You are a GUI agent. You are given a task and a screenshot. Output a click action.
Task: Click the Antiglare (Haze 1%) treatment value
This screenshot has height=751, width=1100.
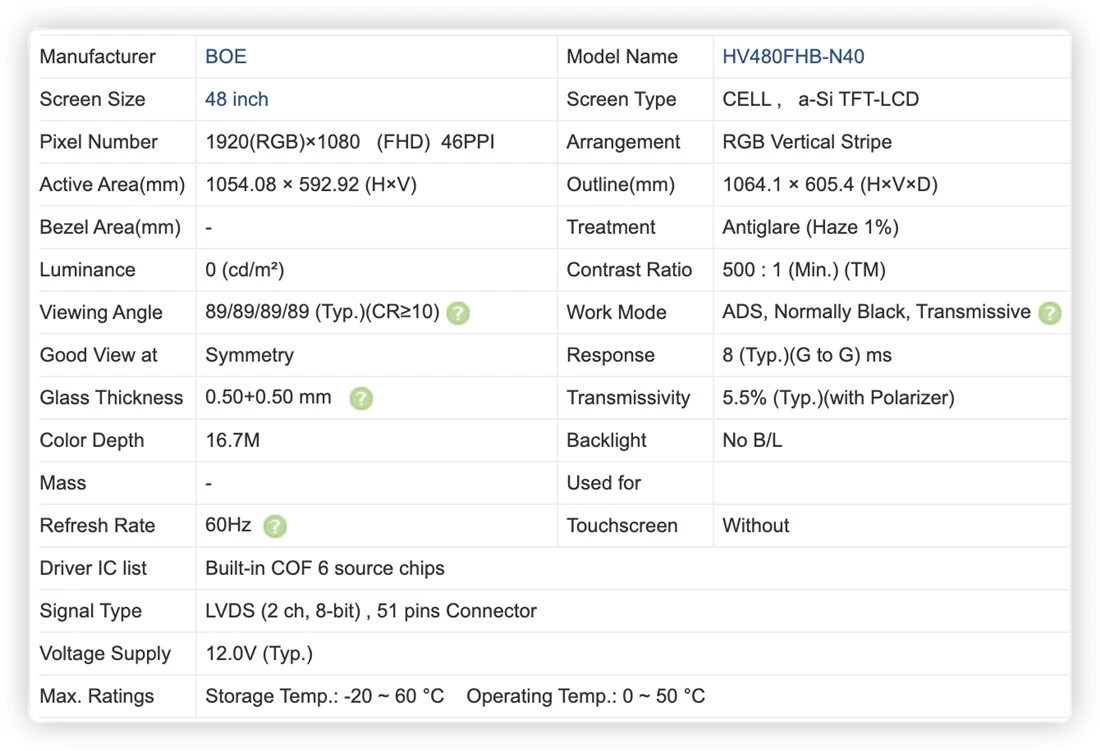[x=810, y=227]
